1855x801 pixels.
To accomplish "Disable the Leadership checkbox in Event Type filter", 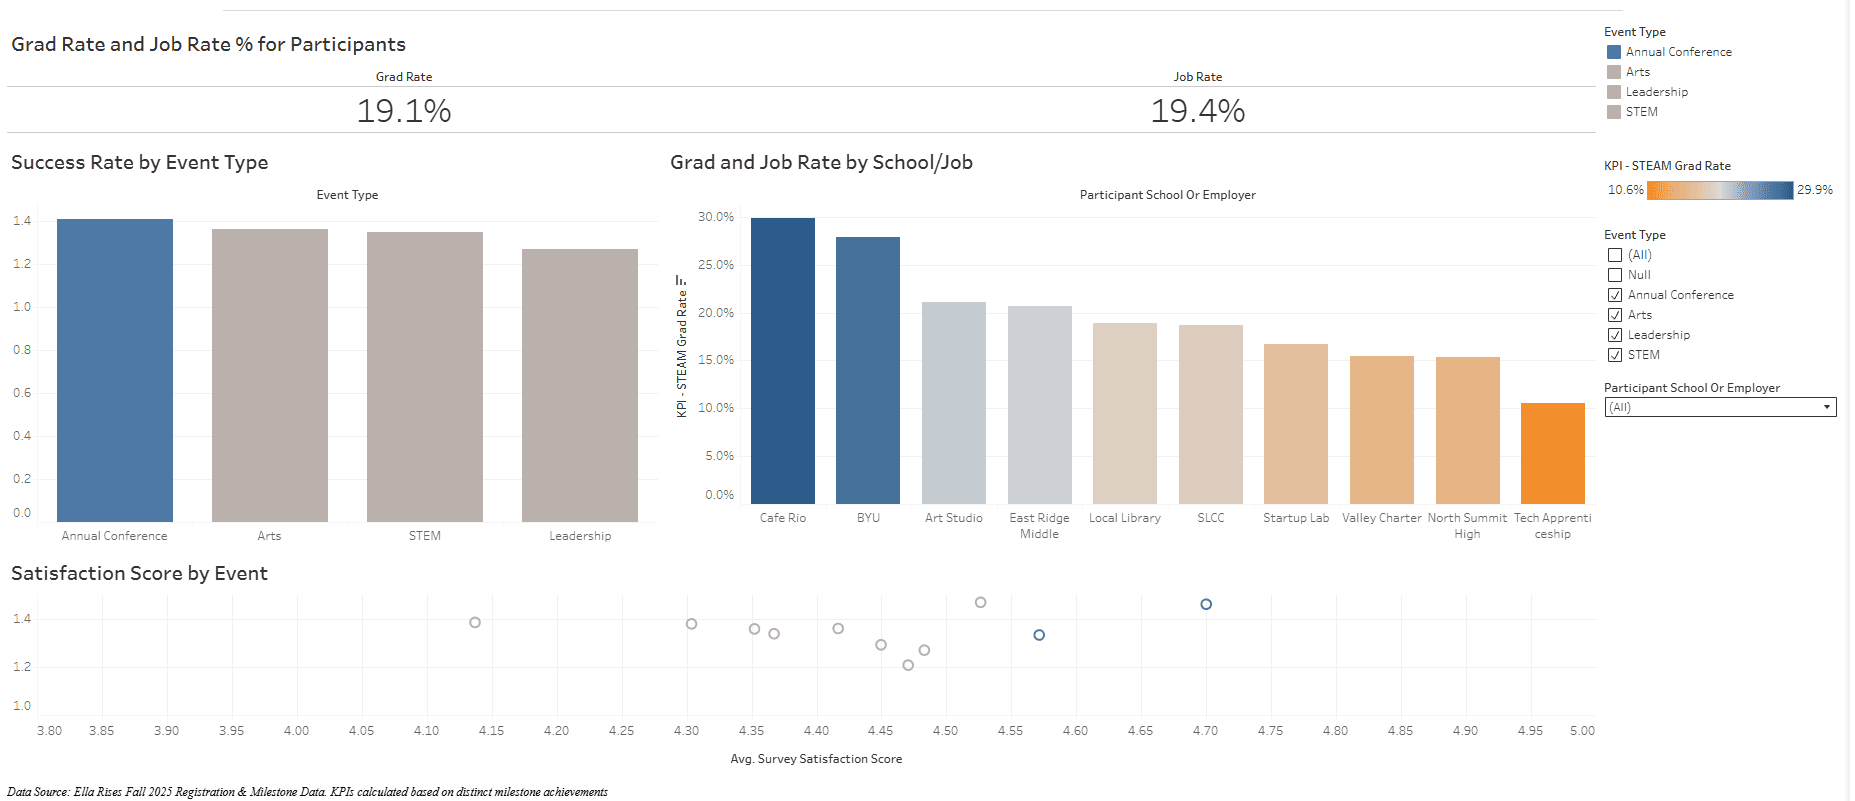I will (1614, 334).
